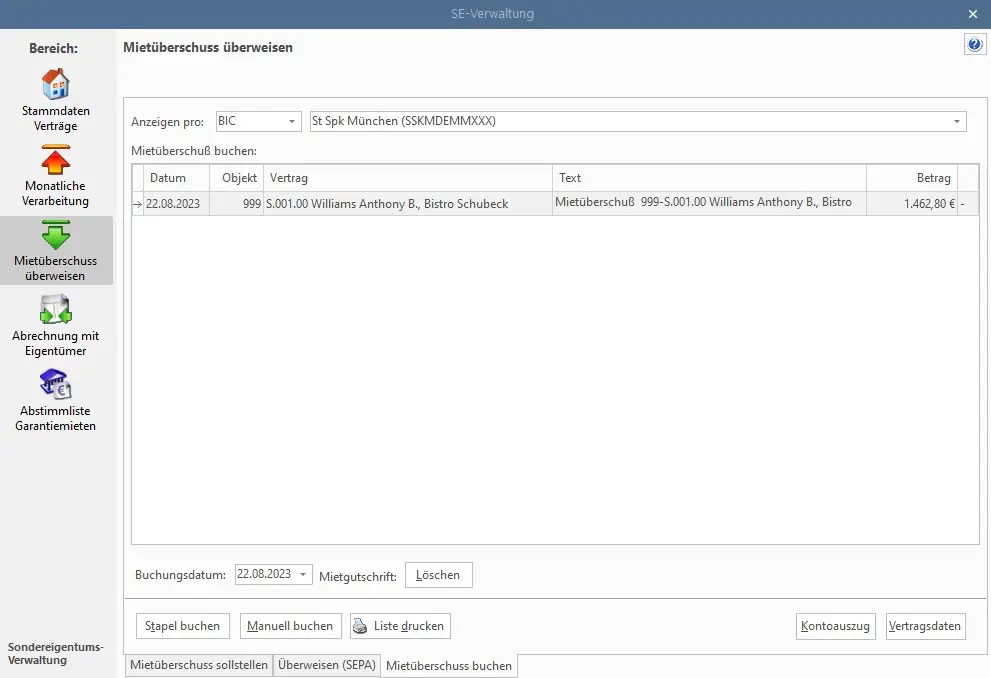Viewport: 991px width, 678px height.
Task: Click the Betrag column header
Action: (x=912, y=178)
